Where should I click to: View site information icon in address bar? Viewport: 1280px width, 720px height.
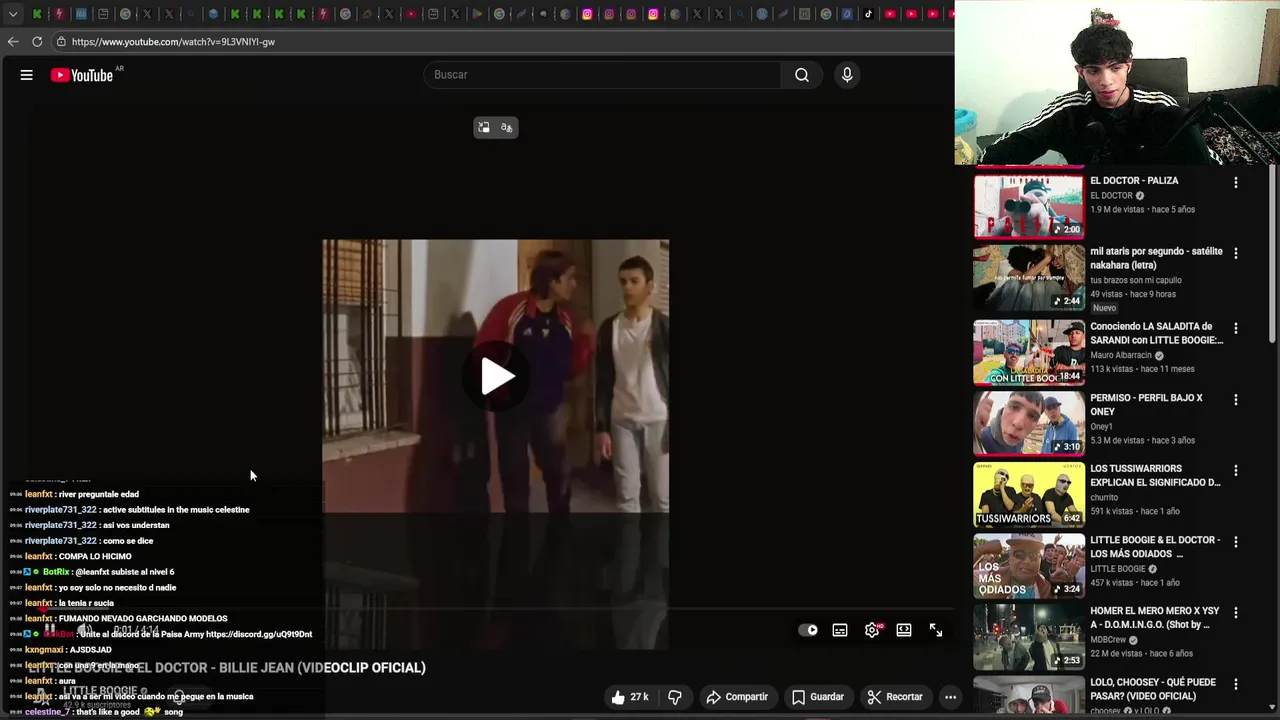click(x=61, y=42)
